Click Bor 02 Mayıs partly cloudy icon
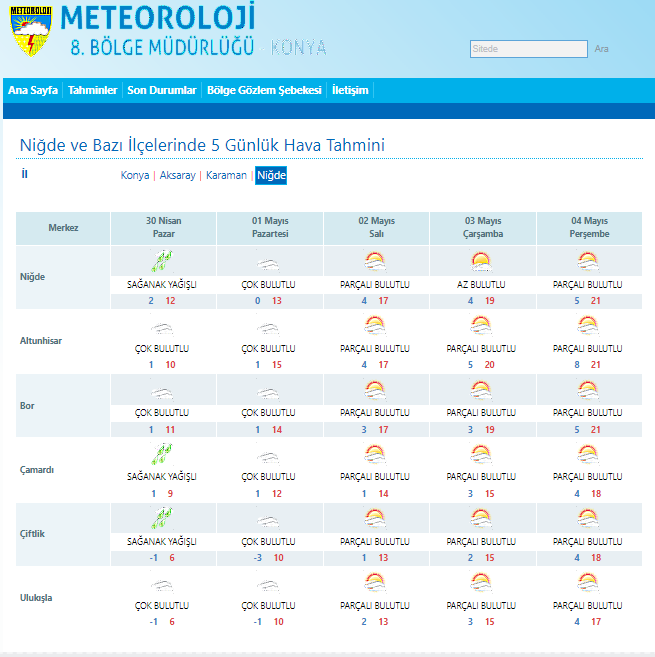The width and height of the screenshot is (655, 657). 375,390
